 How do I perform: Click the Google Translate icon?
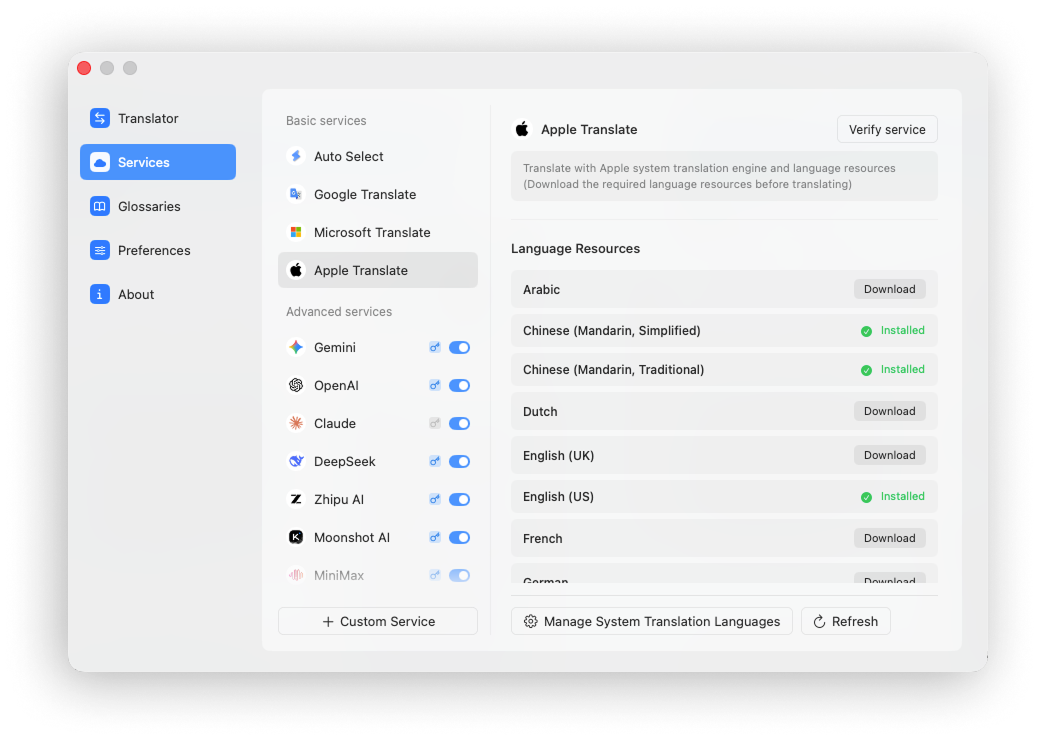(x=296, y=194)
